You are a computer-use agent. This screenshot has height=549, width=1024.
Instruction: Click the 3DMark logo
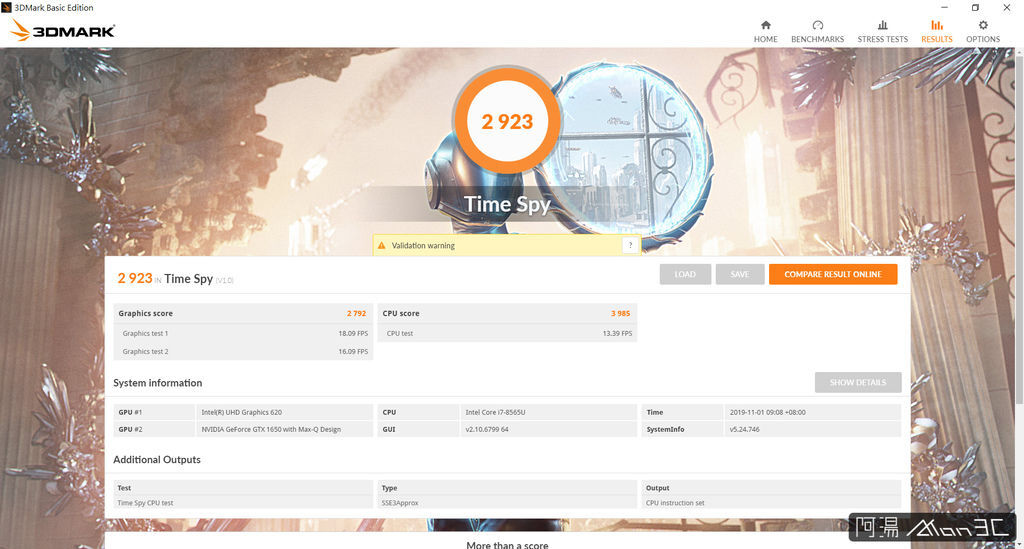pyautogui.click(x=63, y=30)
